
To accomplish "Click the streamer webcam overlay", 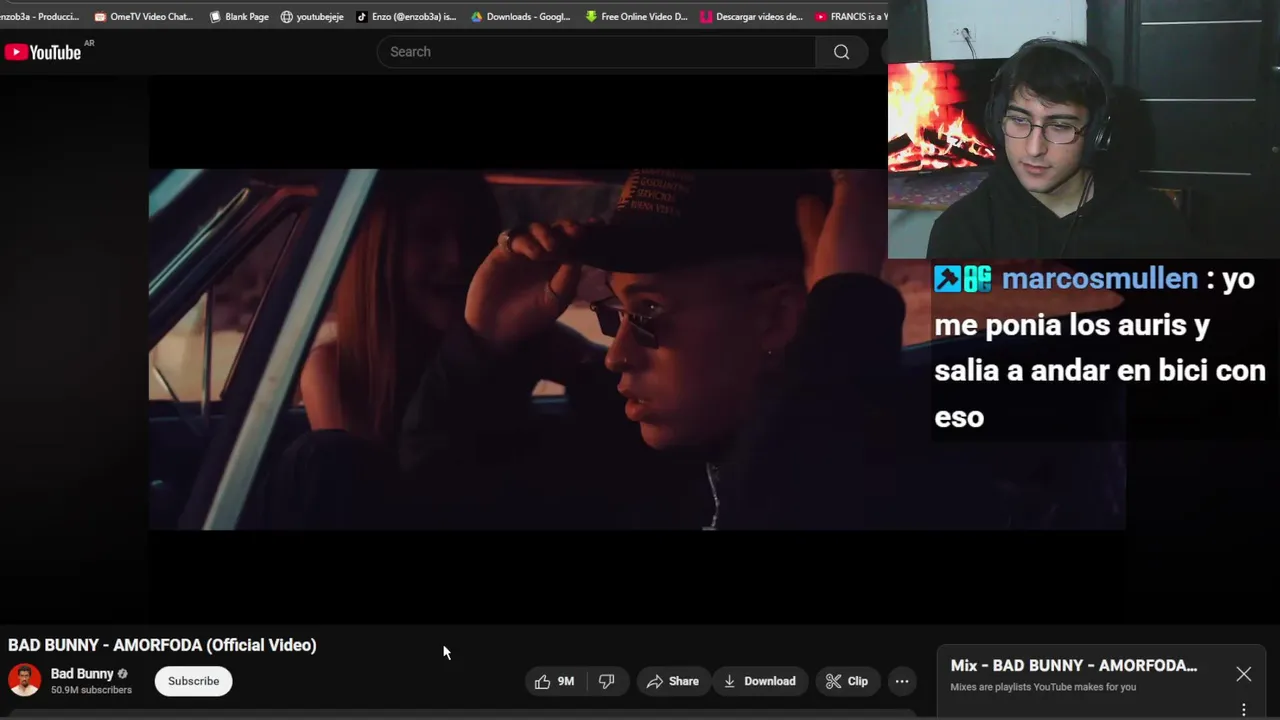I will coord(1084,130).
